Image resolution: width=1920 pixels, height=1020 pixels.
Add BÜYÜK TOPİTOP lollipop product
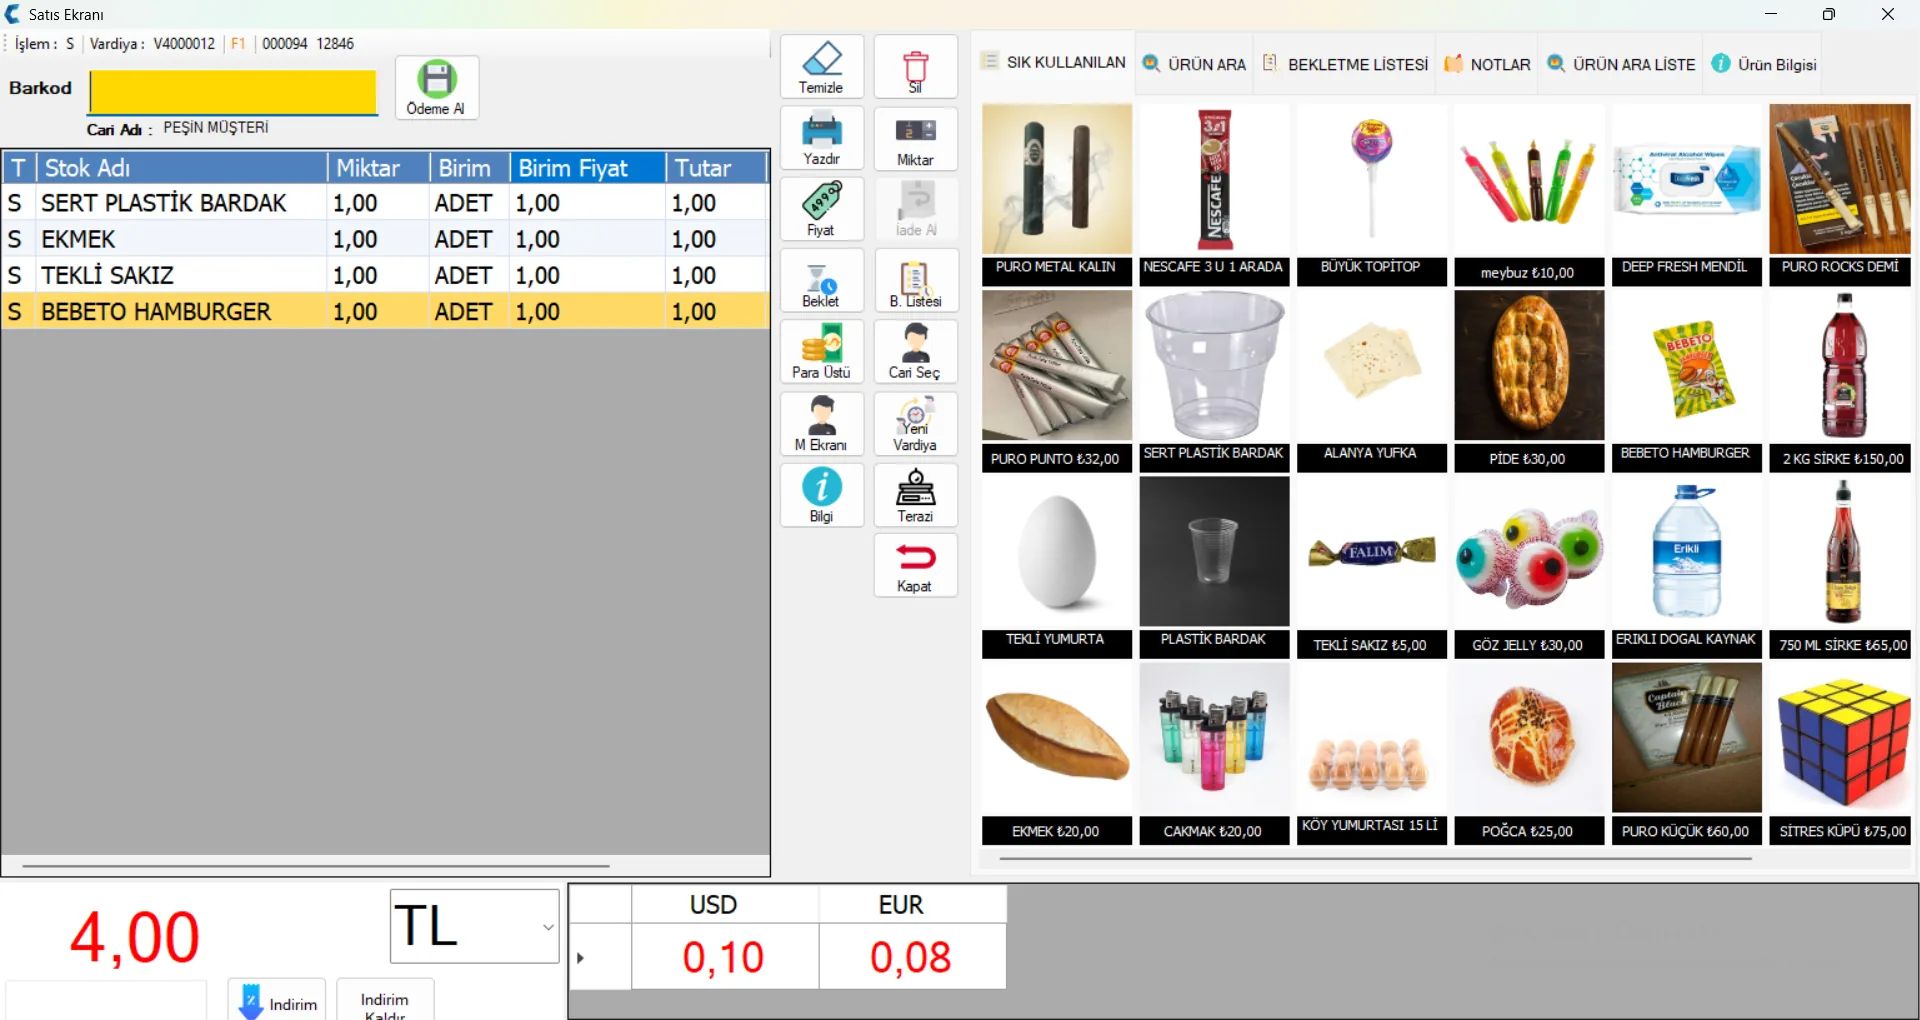pyautogui.click(x=1372, y=195)
